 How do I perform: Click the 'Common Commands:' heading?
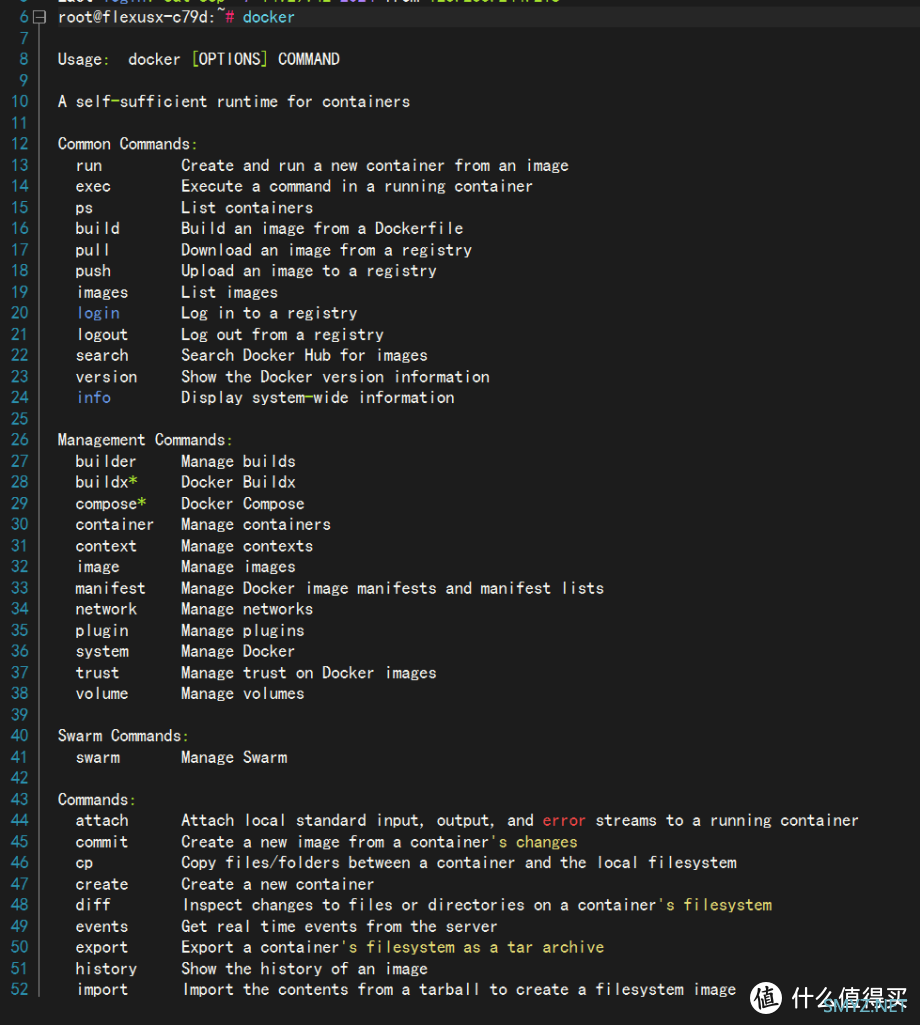click(x=128, y=144)
